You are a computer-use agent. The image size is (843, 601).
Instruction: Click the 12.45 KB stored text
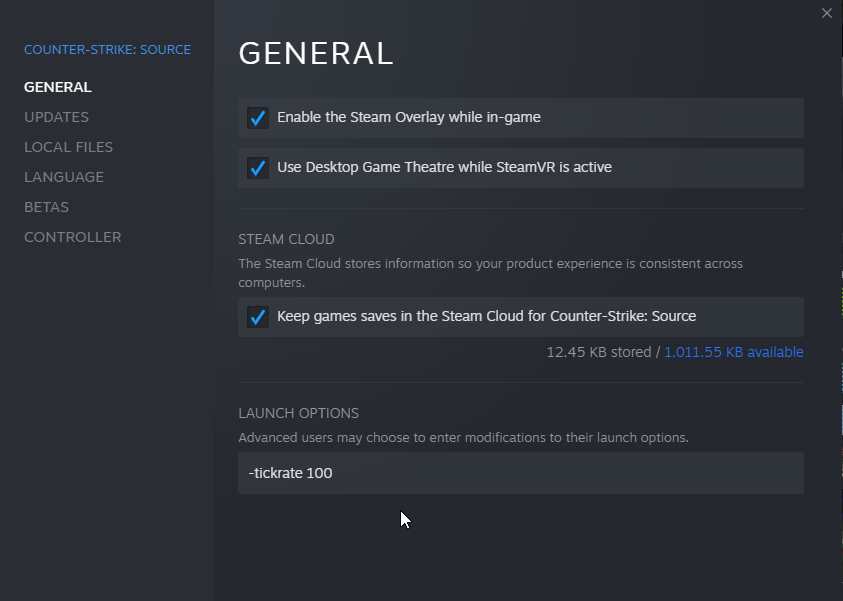(x=598, y=352)
